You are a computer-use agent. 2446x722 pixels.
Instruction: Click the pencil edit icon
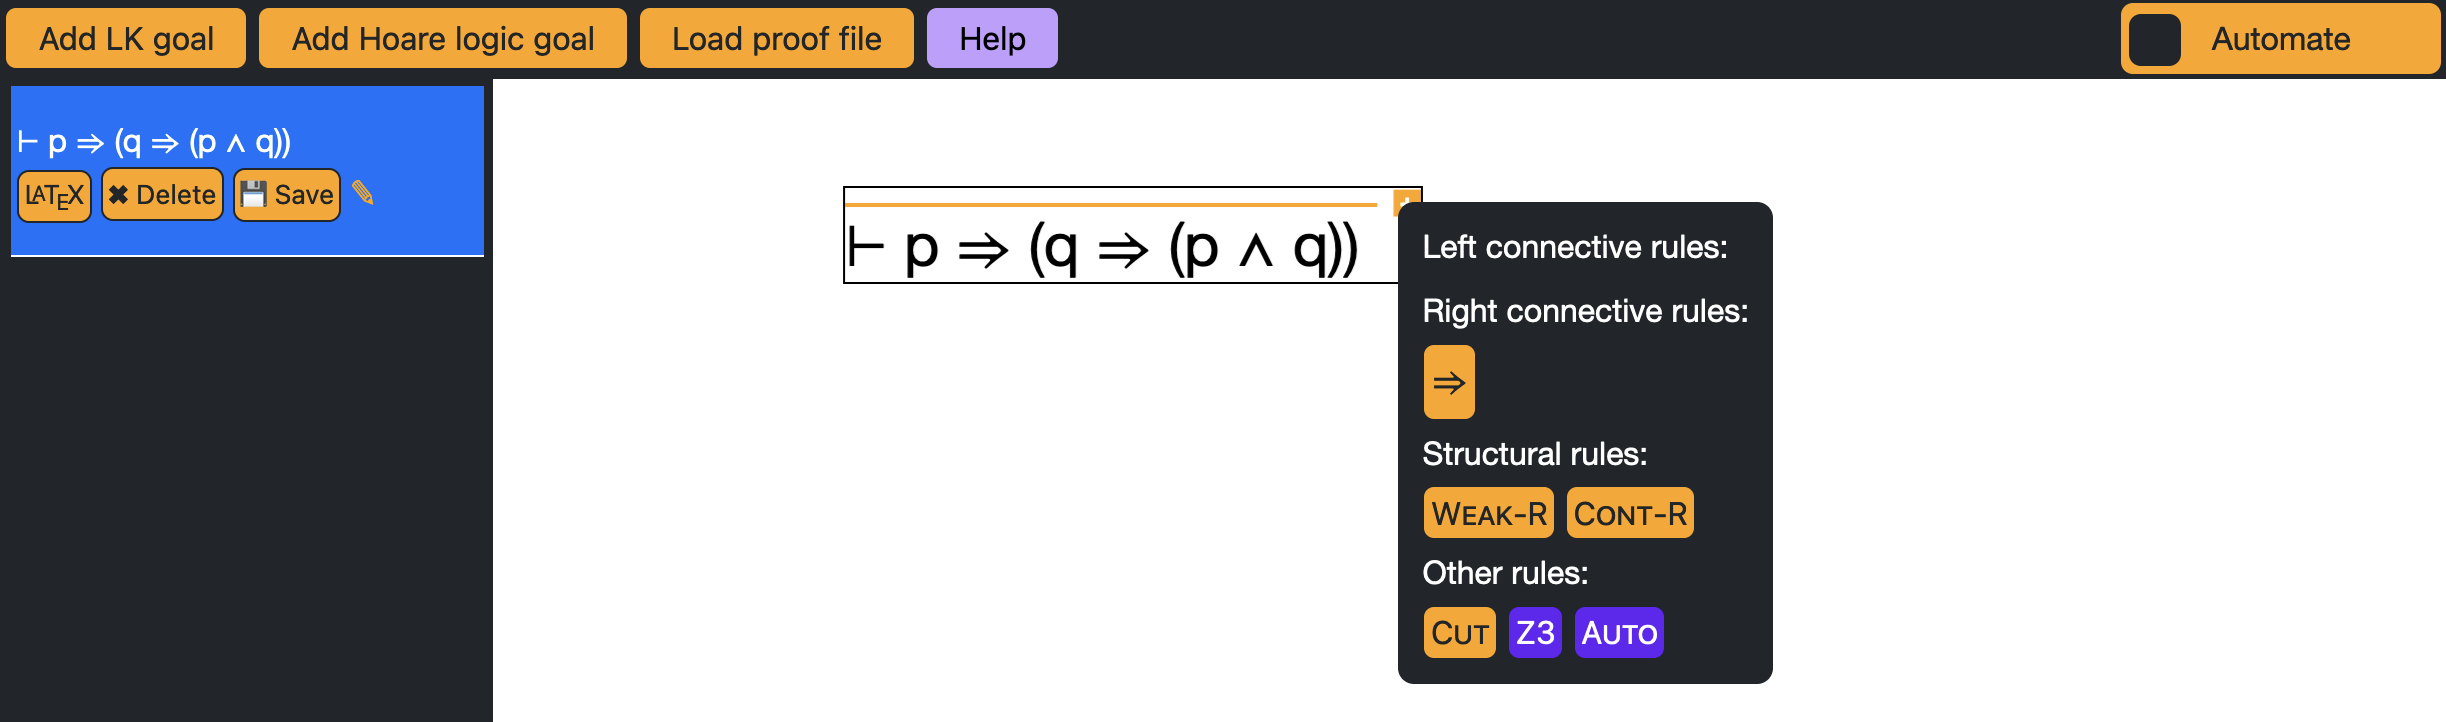(x=363, y=193)
